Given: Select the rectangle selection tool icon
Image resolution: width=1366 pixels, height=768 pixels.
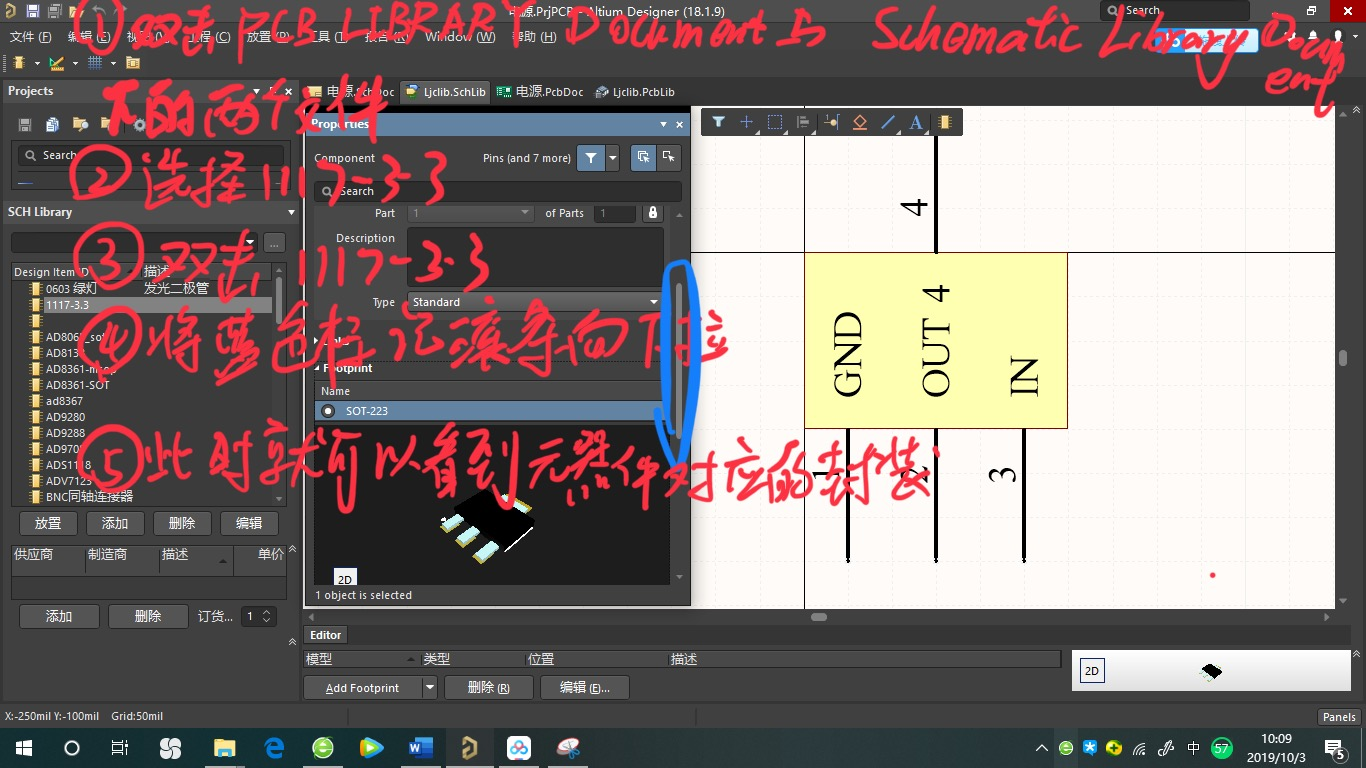Looking at the screenshot, I should coord(774,122).
